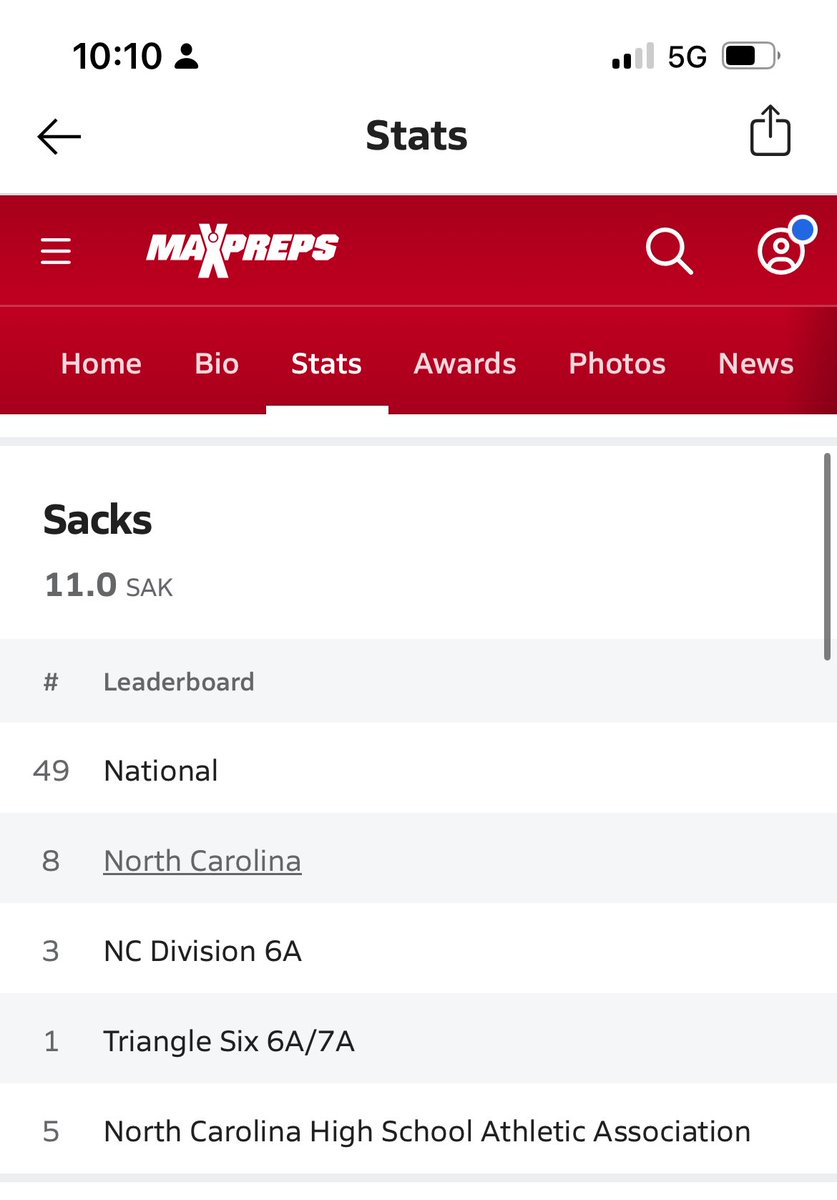
Task: Tap the cellular signal indicator
Action: (x=632, y=57)
